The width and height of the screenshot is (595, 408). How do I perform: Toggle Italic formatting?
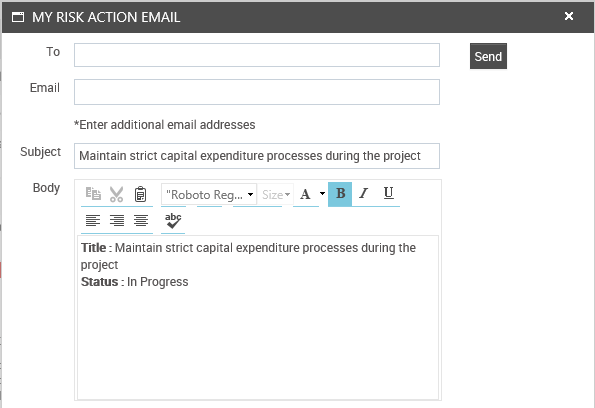click(x=364, y=194)
